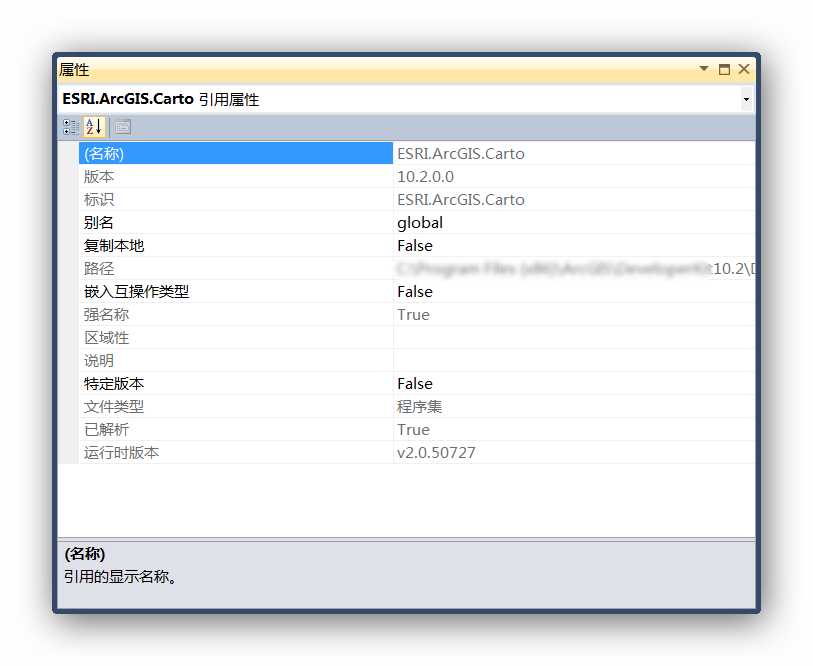The image size is (813, 666).
Task: Select the 说明 property label
Action: coord(99,360)
